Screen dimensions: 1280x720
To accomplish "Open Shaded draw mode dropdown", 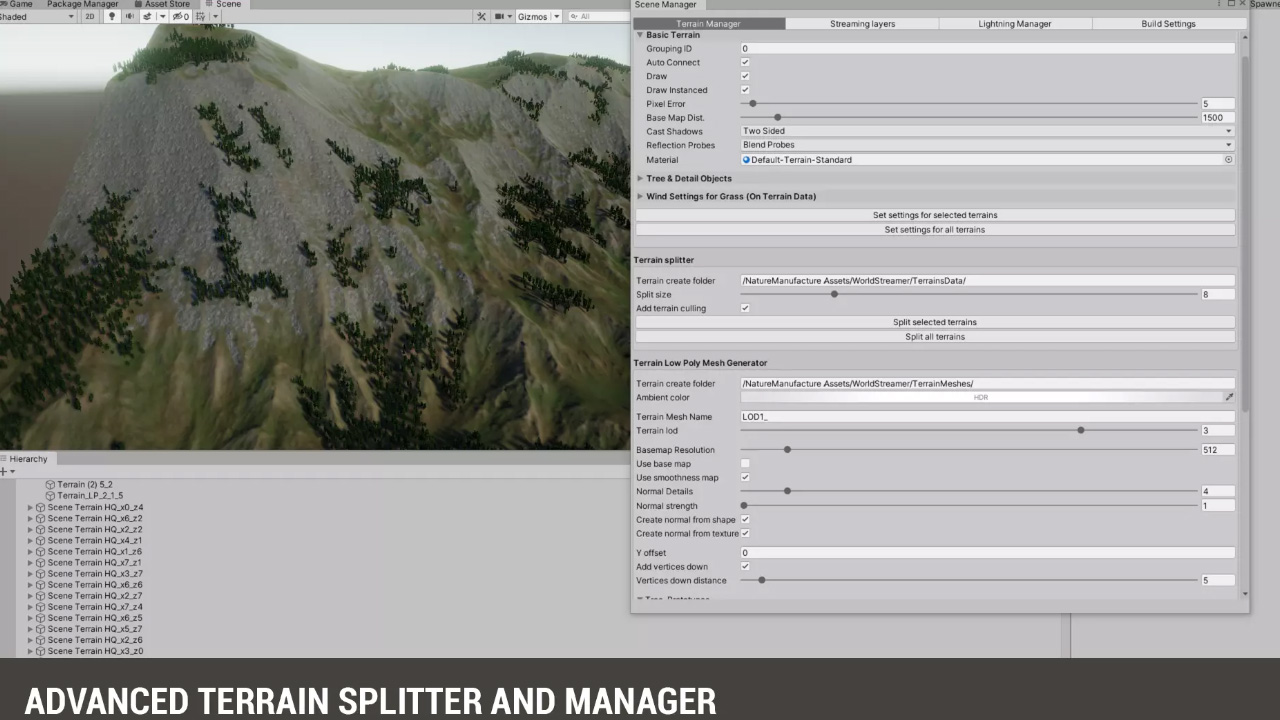I will pyautogui.click(x=38, y=16).
